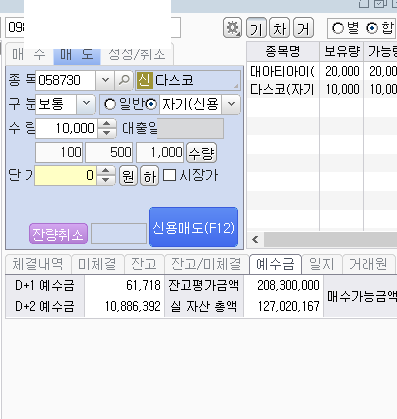The width and height of the screenshot is (397, 419).
Task: Increase price with the up arrow
Action: pyautogui.click(x=105, y=171)
